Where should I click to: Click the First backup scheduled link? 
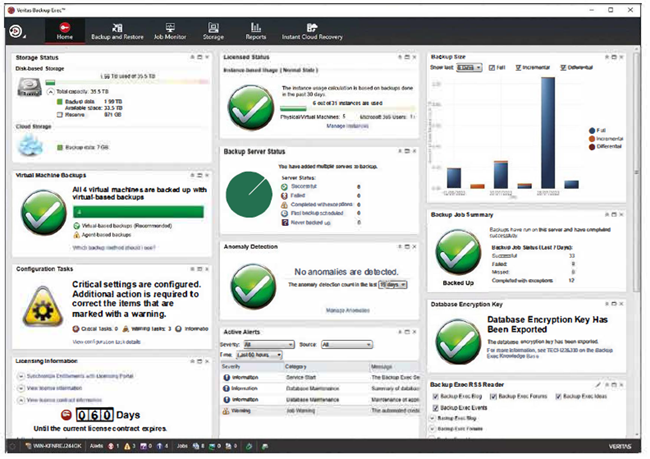317,213
